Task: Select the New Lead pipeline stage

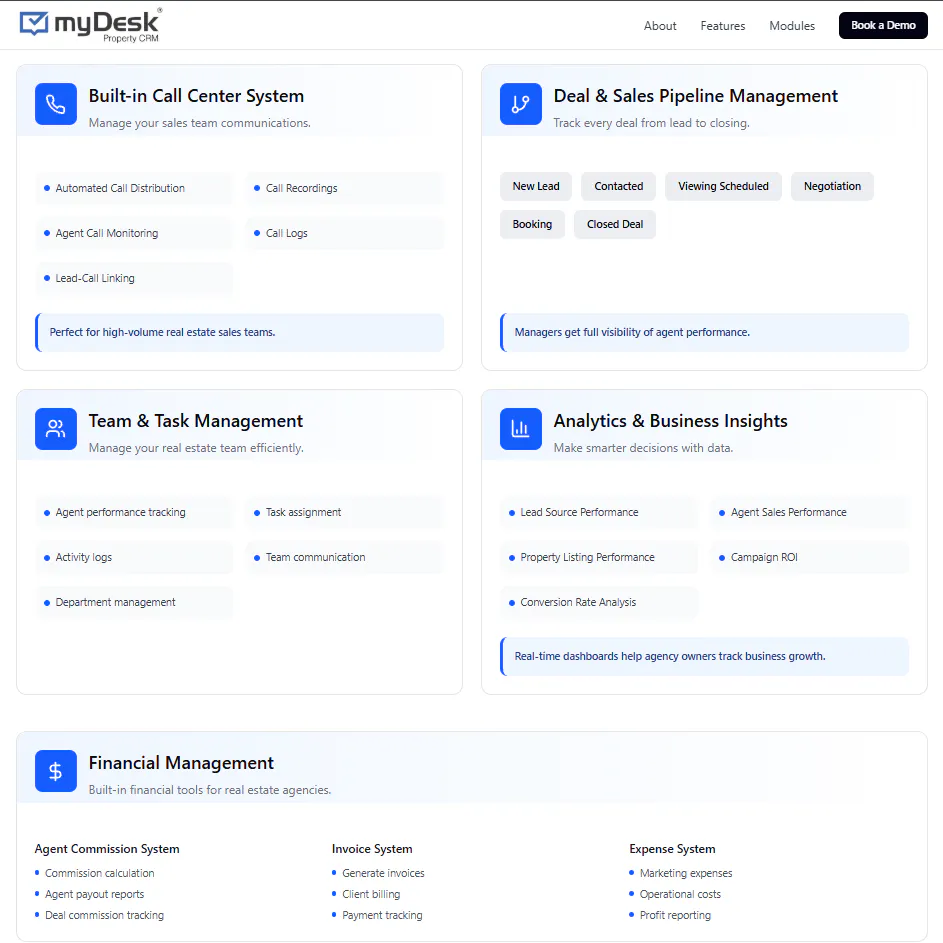Action: click(x=536, y=186)
